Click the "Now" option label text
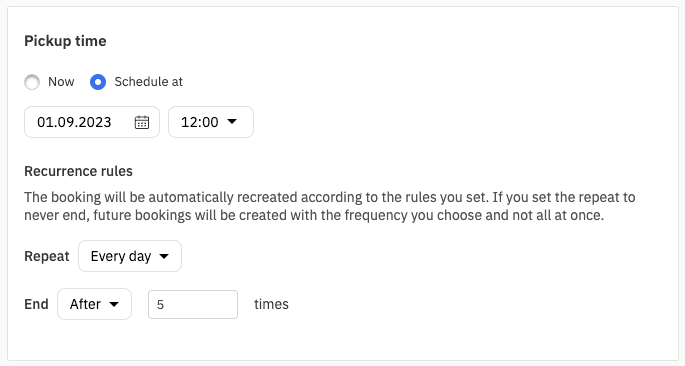 pyautogui.click(x=61, y=82)
